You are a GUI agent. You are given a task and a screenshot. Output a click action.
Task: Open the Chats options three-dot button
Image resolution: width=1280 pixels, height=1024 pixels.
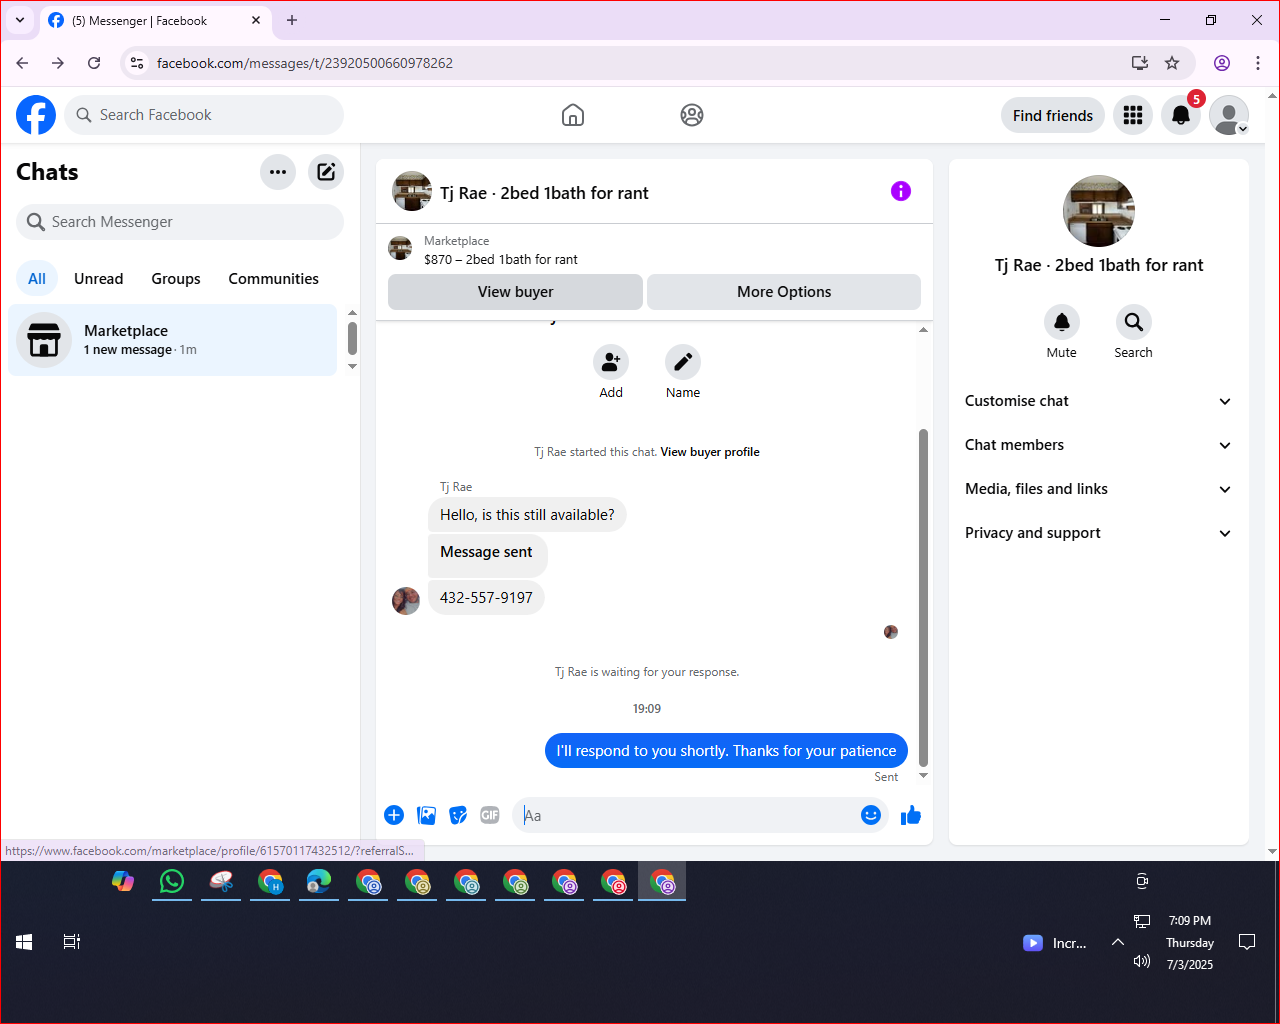[278, 172]
